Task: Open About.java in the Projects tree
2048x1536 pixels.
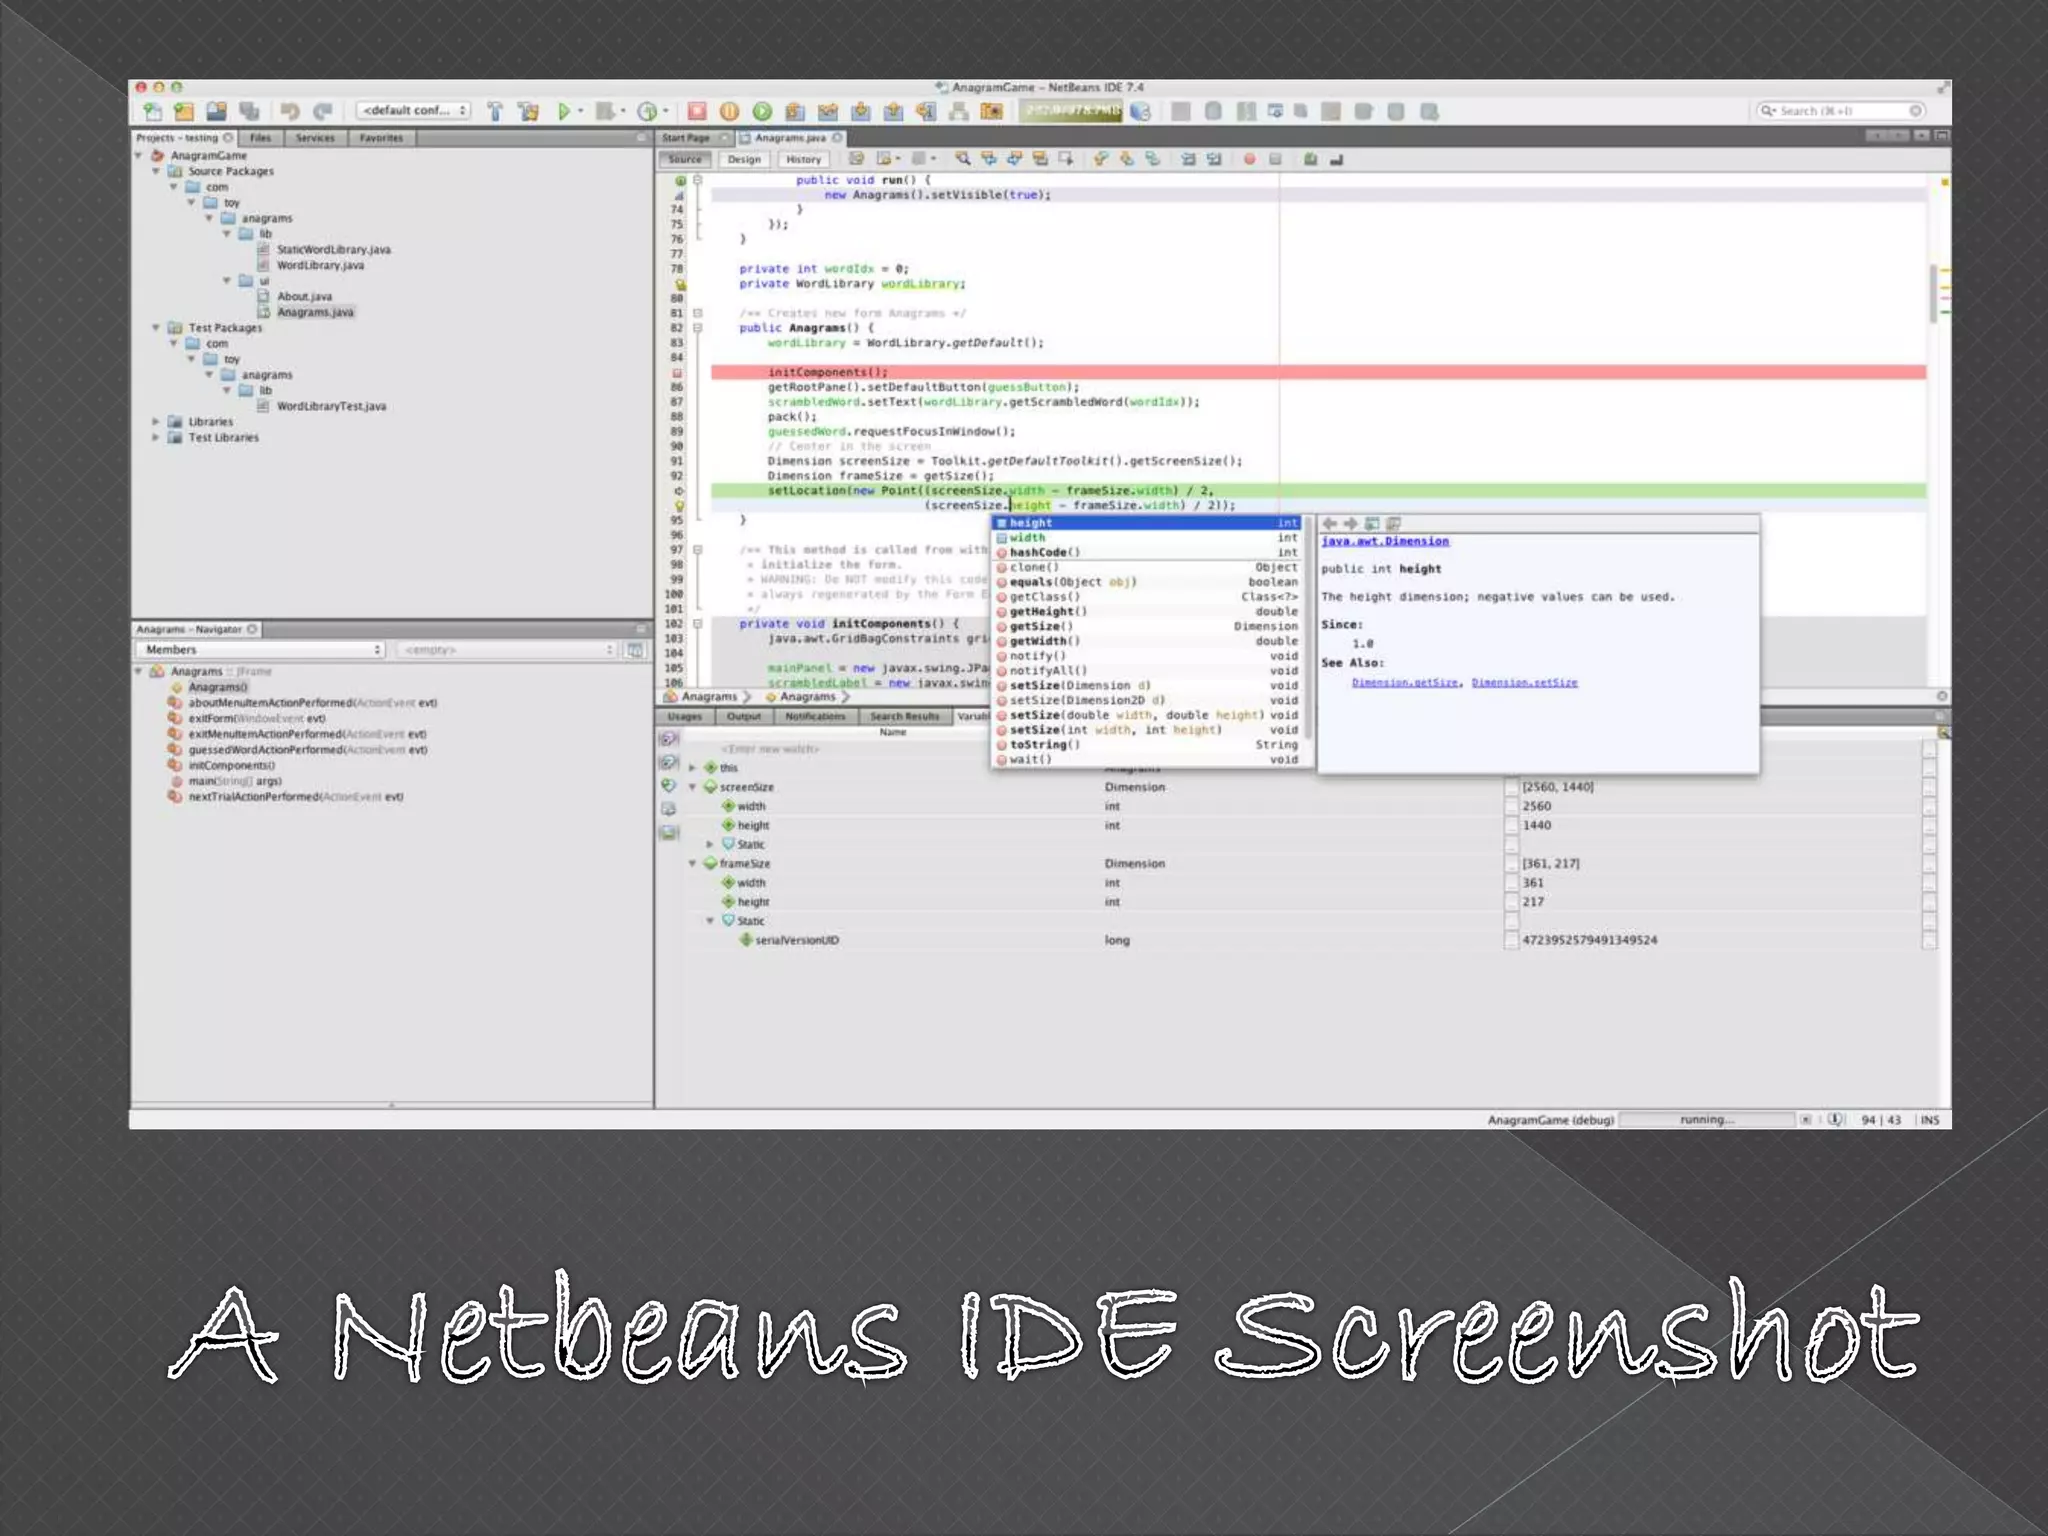Action: [x=304, y=297]
